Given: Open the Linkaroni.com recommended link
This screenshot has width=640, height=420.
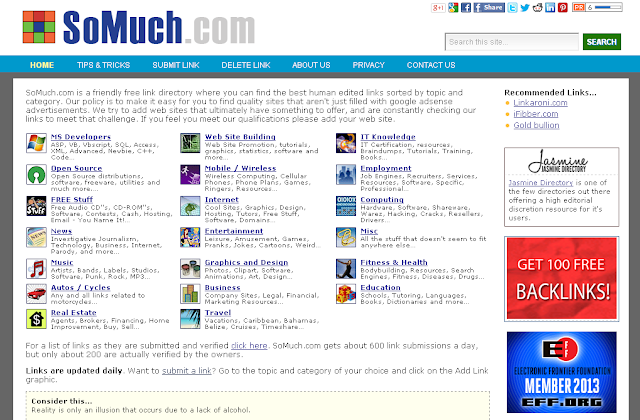Looking at the screenshot, I should [x=540, y=102].
